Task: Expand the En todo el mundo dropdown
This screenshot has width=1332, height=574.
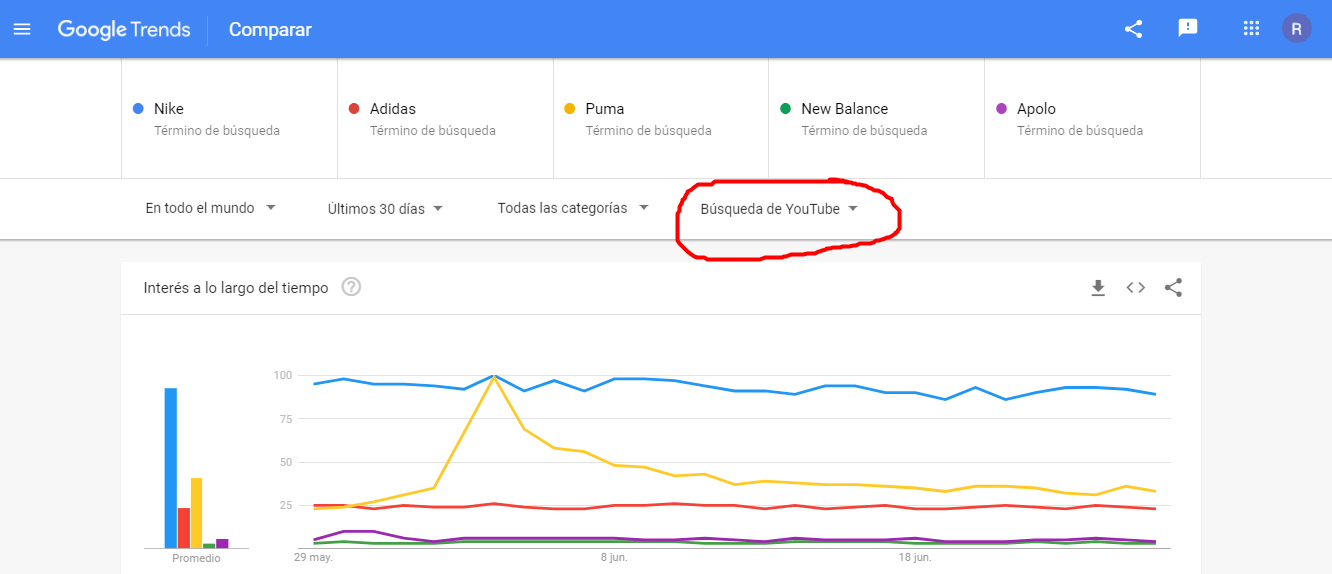Action: click(x=210, y=208)
